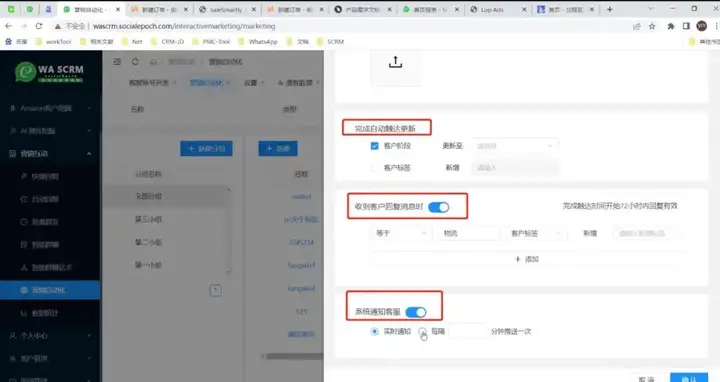720x382 pixels.
Task: Select the 第三小组 group row
Action: tap(168, 219)
